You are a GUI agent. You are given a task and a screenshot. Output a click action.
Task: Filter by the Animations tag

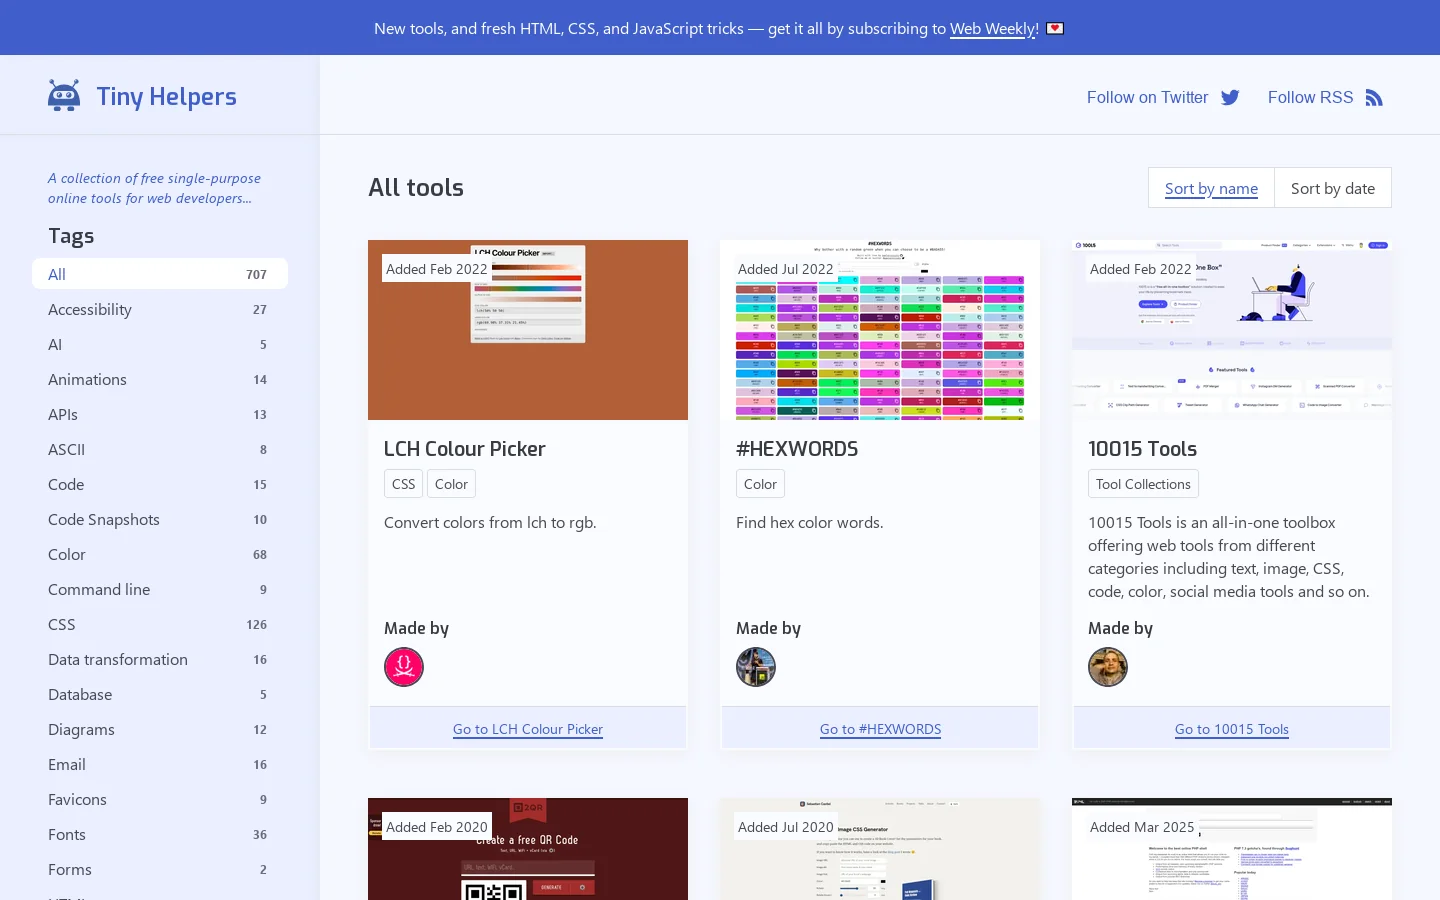160,379
